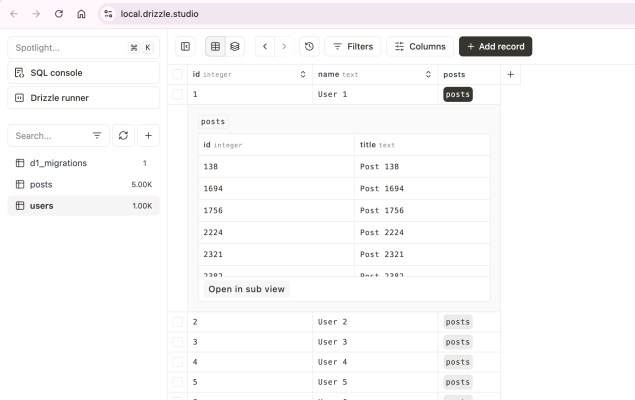Screen dimensions: 635x400
Task: Select the cell Post 2224
Action: tap(422, 232)
